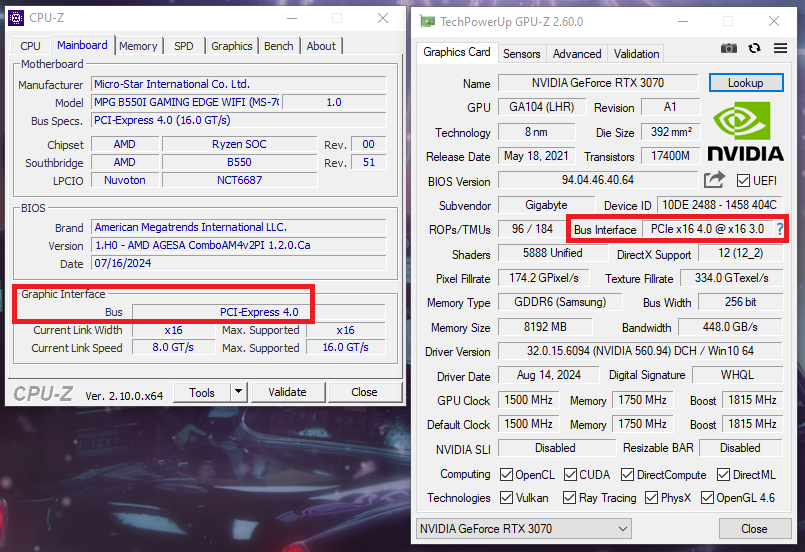
Task: Click the GPU-Z refresh icon
Action: tap(754, 48)
